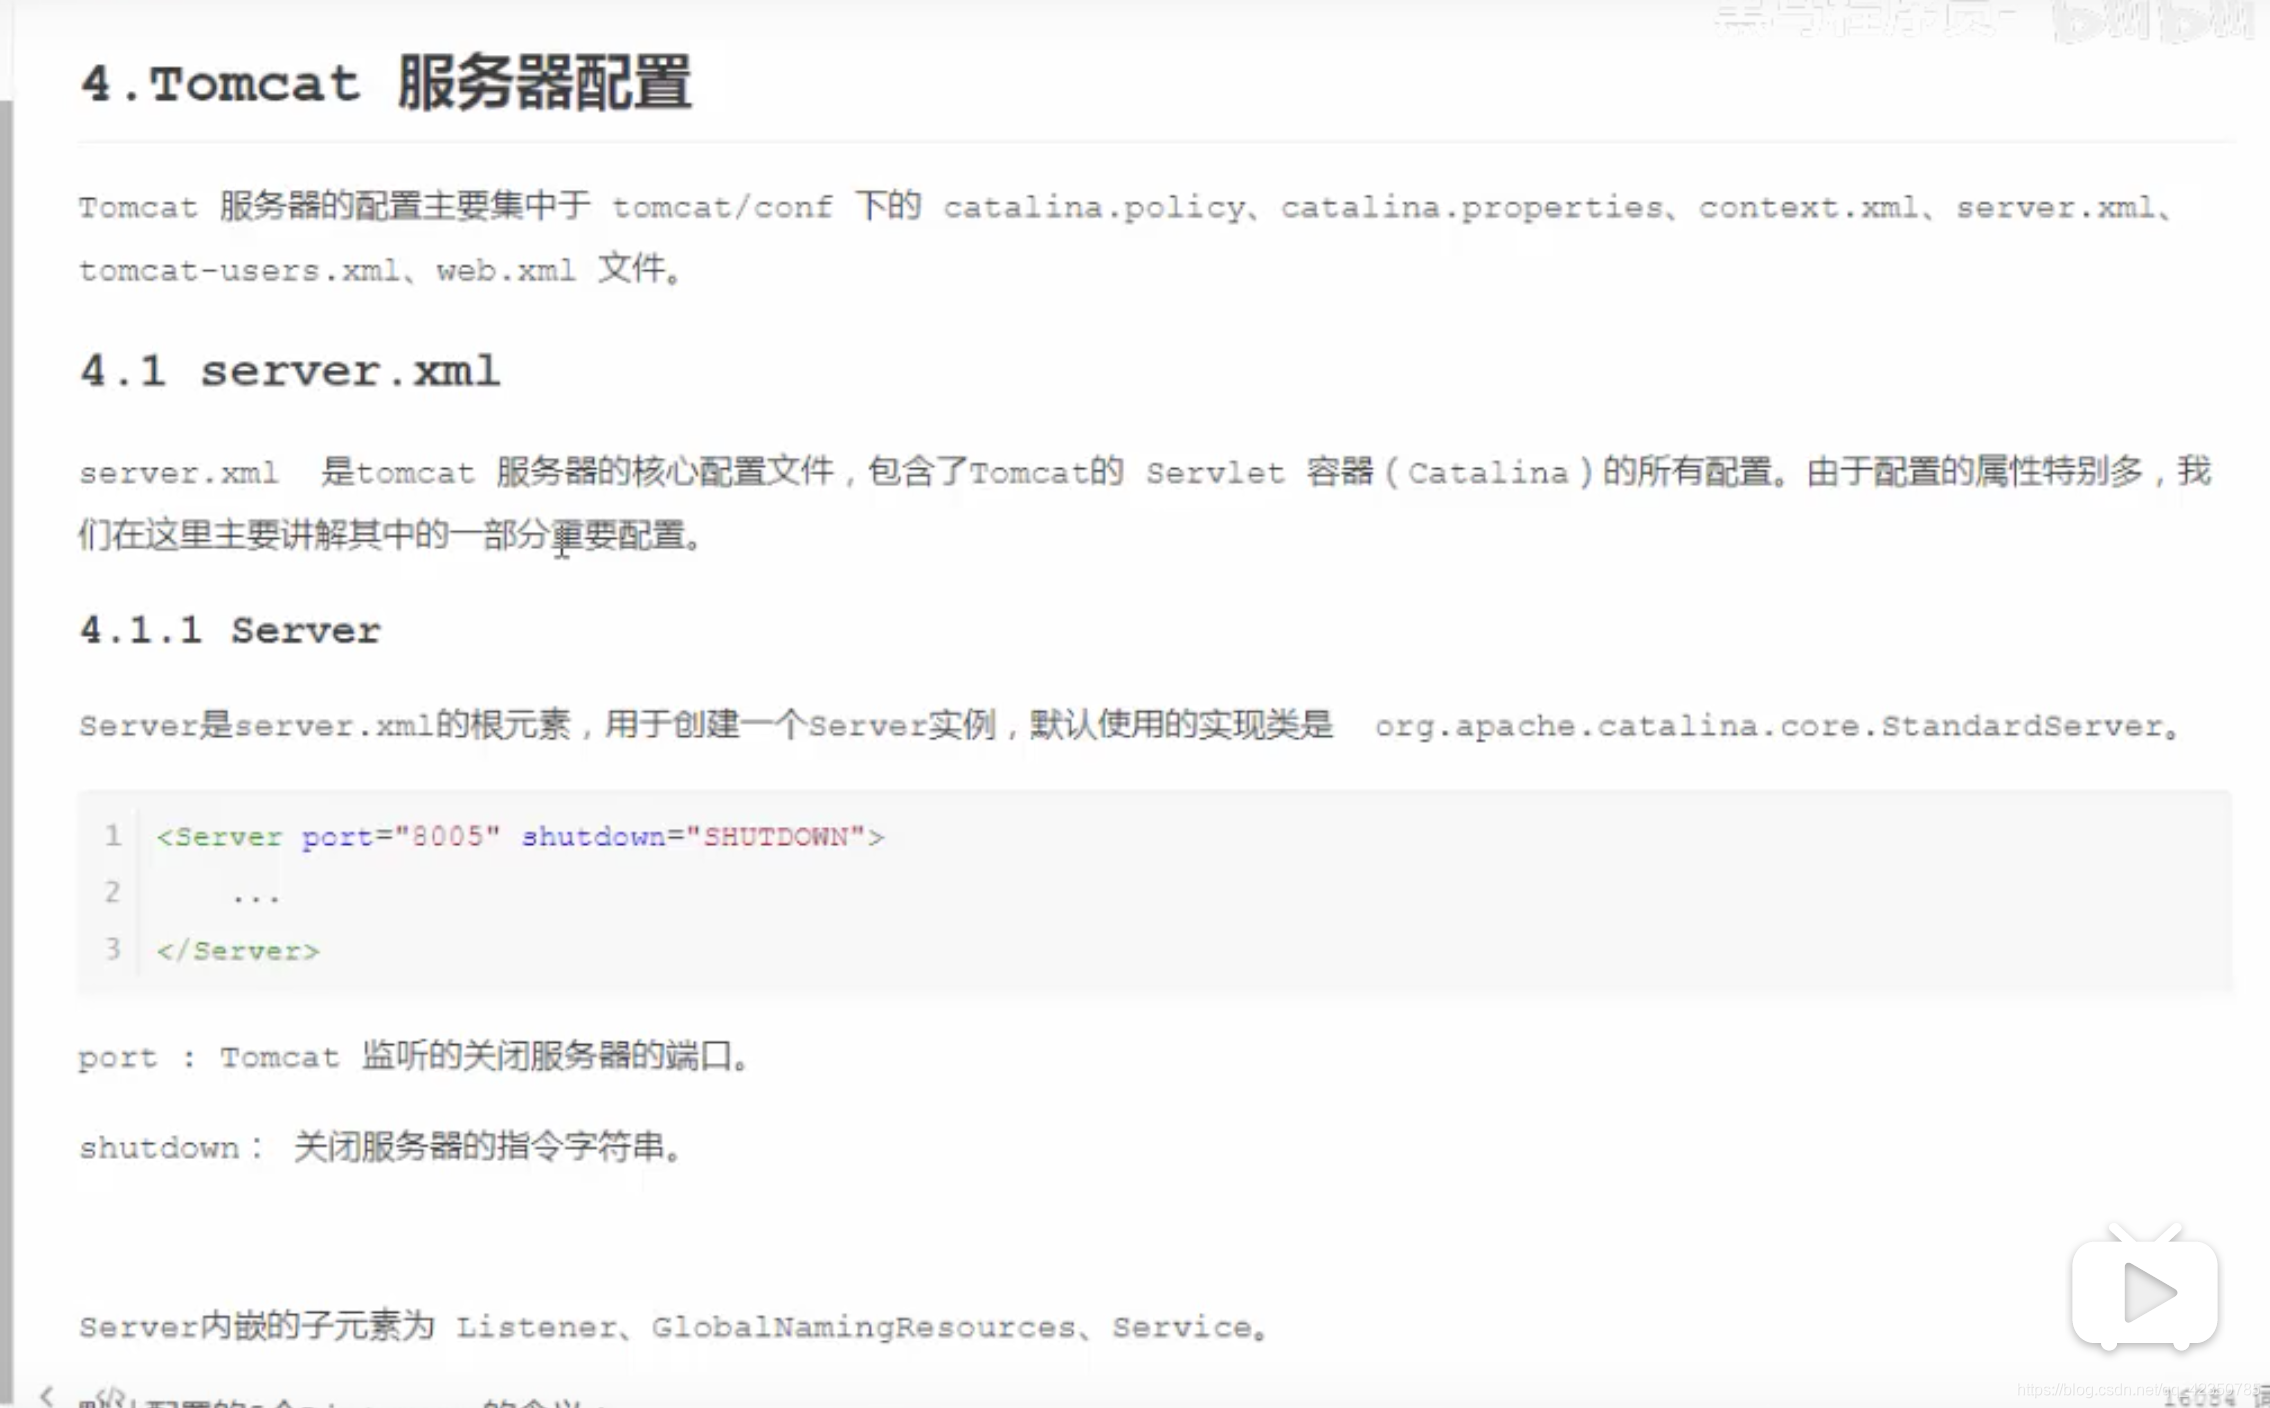Click 'tomcat-users.xml' text
The width and height of the screenshot is (2270, 1408).
pyautogui.click(x=239, y=270)
